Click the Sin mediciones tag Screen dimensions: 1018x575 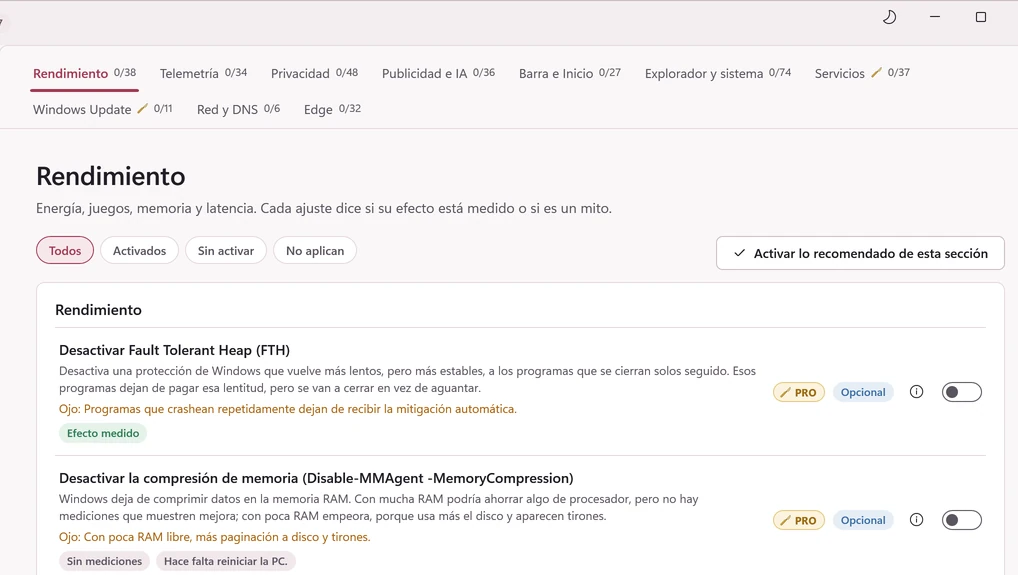coord(104,561)
